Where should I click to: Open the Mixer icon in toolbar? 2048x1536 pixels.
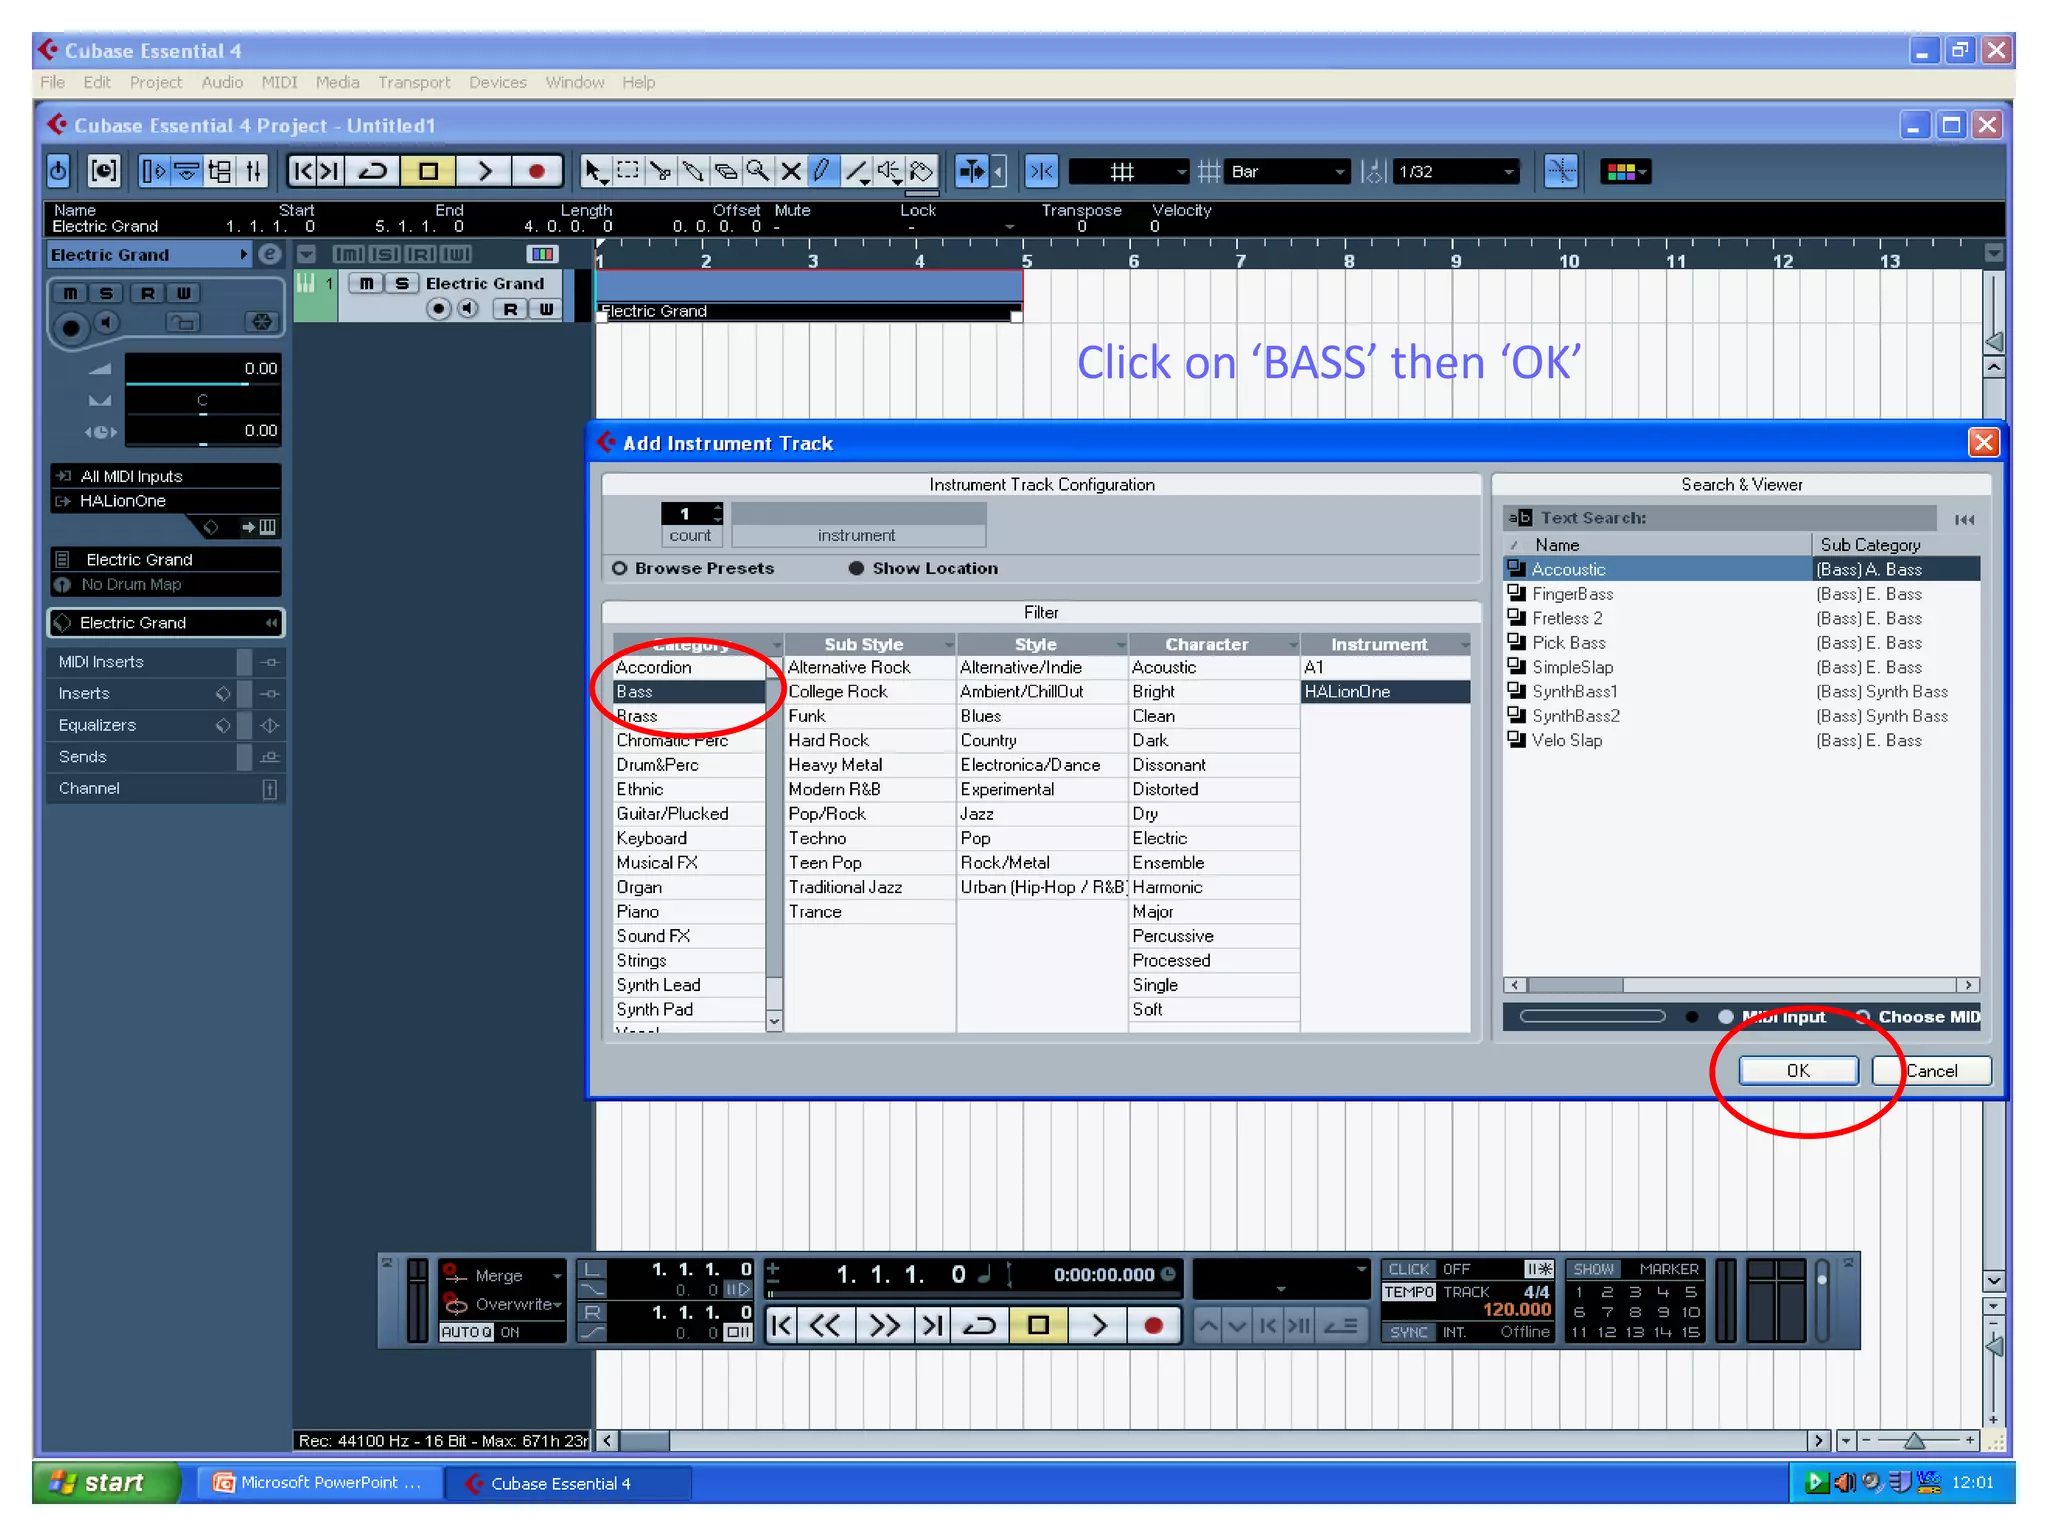click(x=254, y=172)
